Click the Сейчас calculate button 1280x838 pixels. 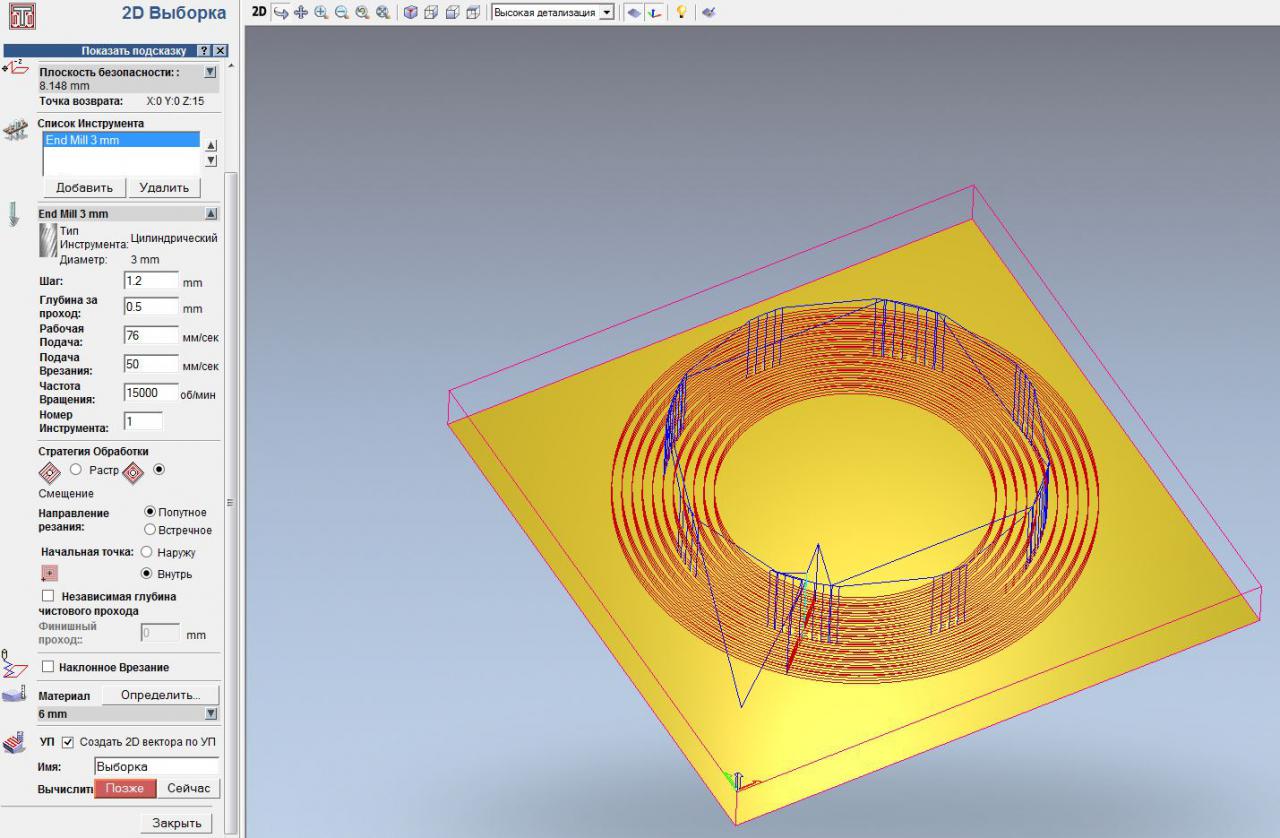[189, 788]
